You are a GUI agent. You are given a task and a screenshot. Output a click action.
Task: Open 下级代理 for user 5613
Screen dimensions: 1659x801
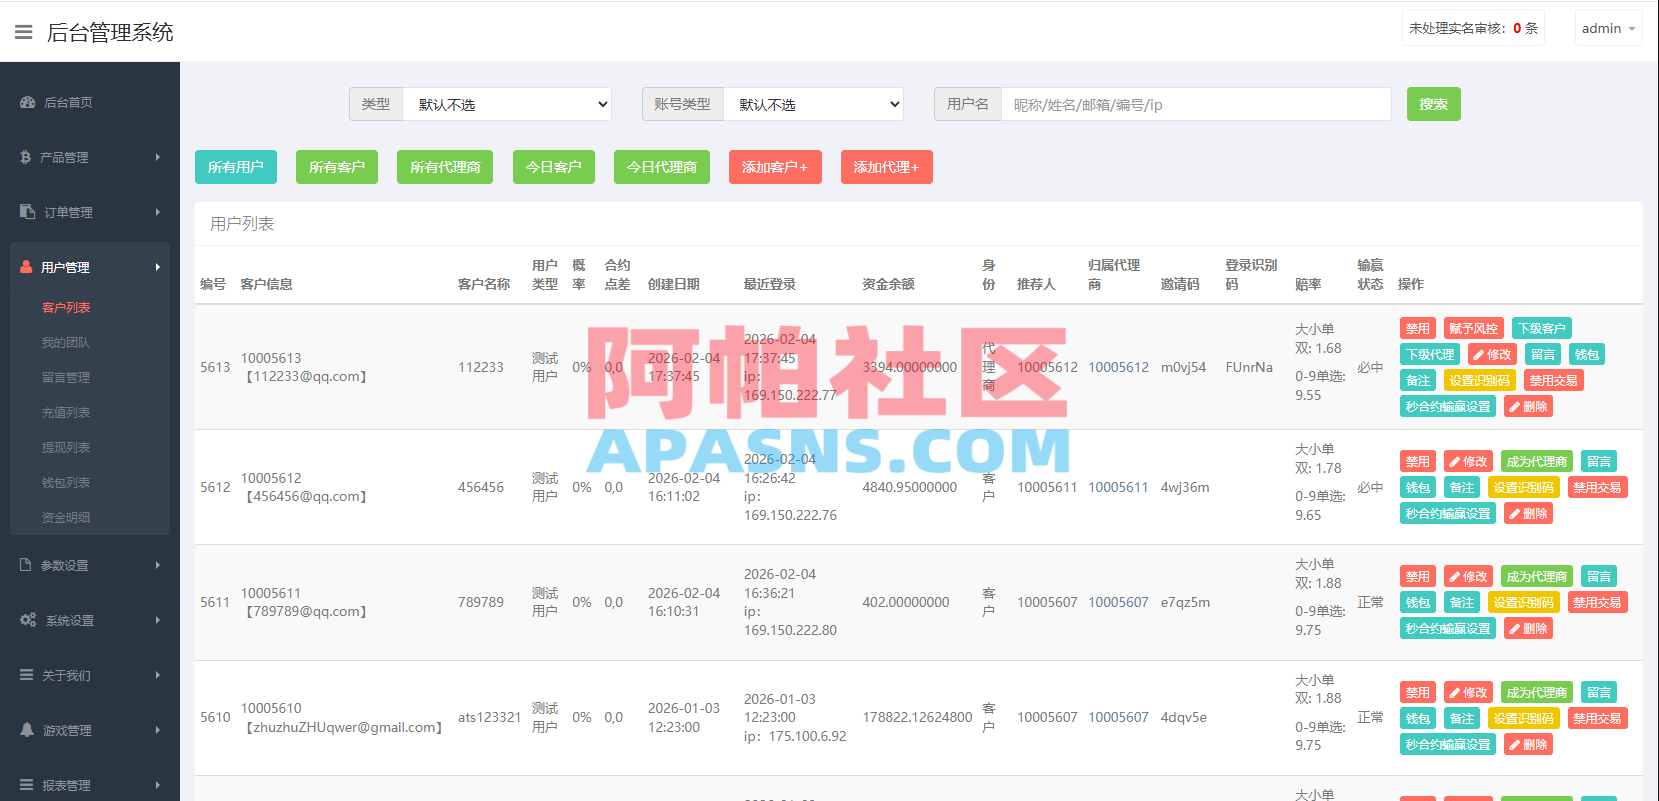1430,354
